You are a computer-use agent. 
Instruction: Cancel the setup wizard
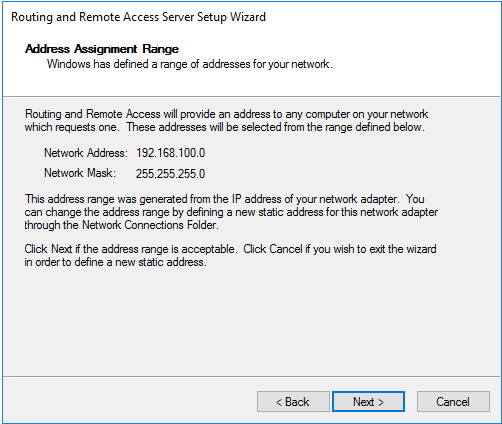coord(453,402)
